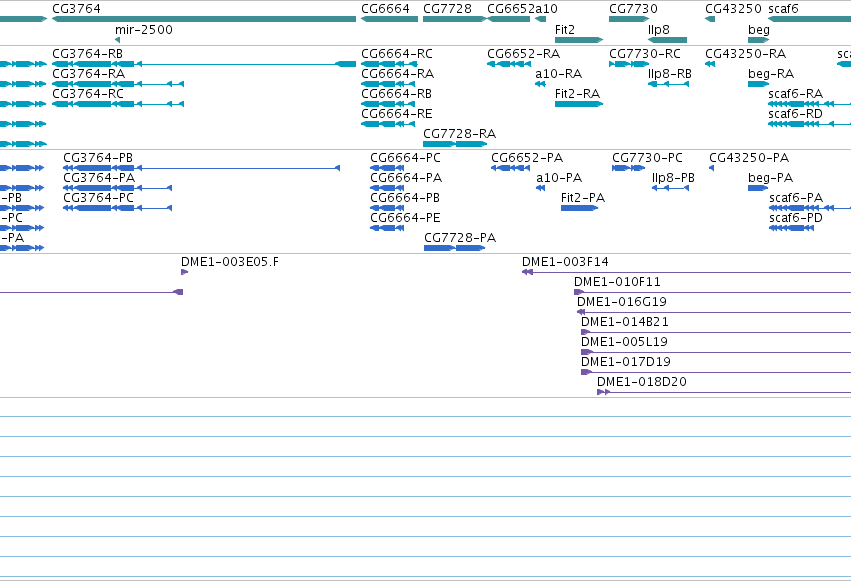Select the scaf6-PD protein
The height and width of the screenshot is (581, 851).
[791, 228]
